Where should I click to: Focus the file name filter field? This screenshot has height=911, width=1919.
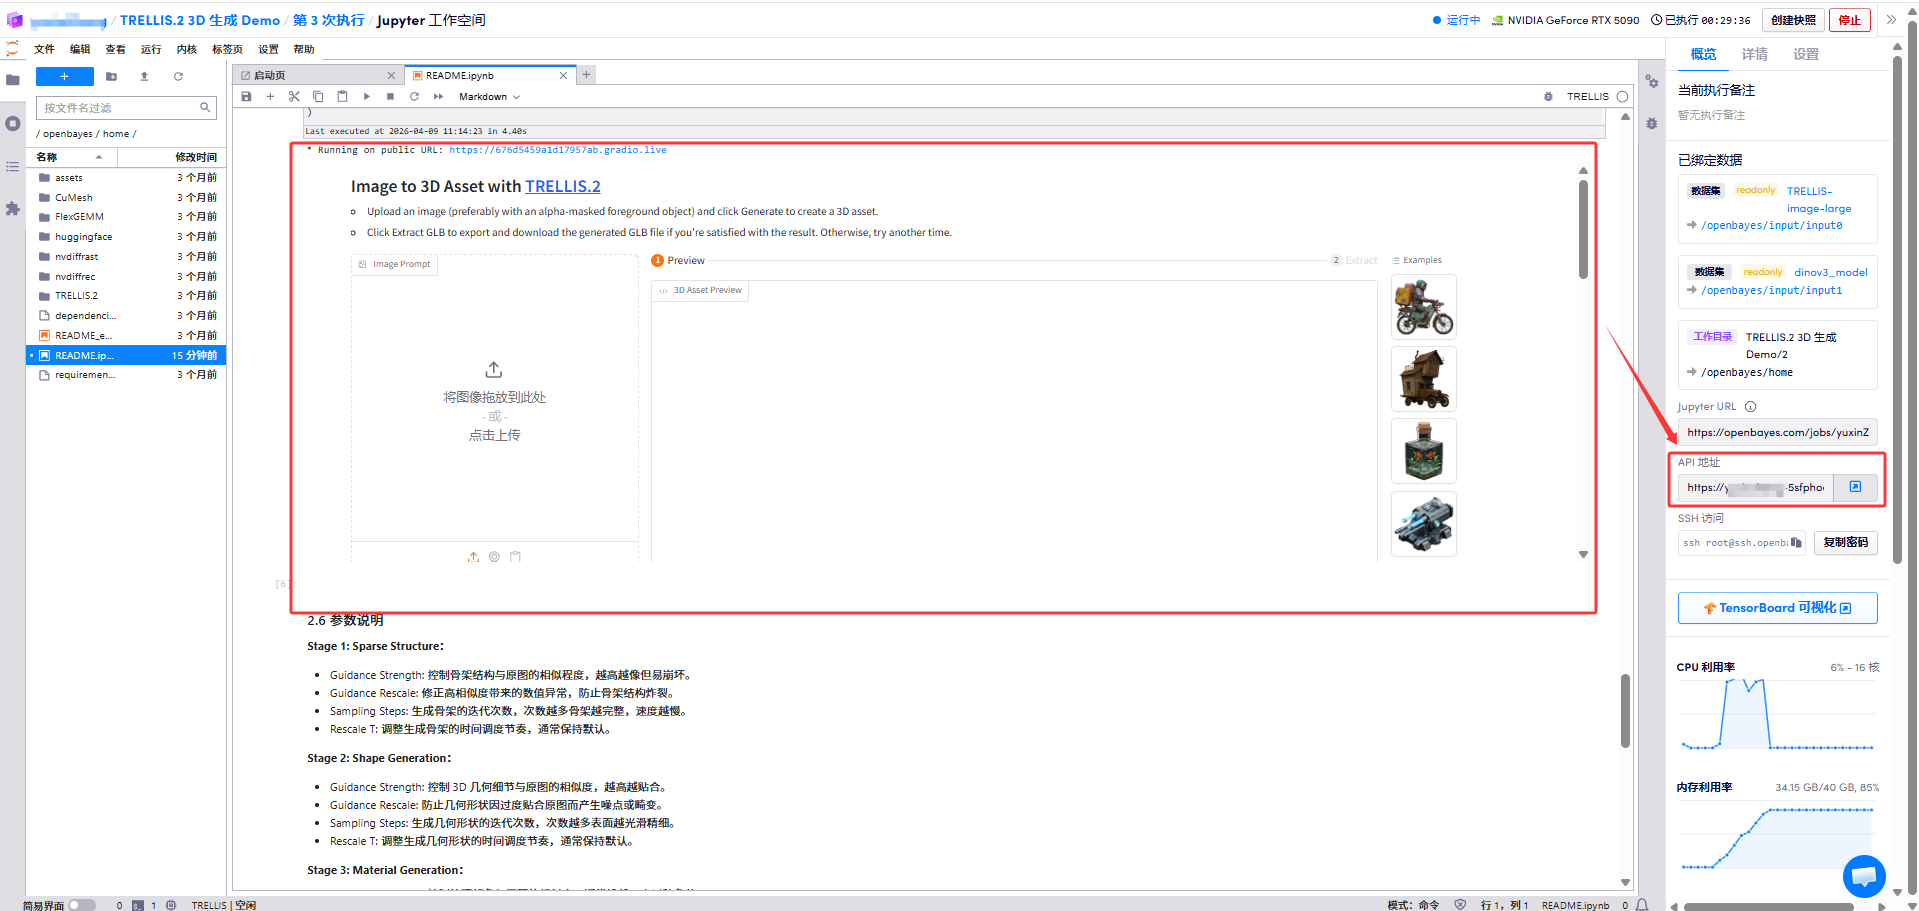(x=126, y=107)
